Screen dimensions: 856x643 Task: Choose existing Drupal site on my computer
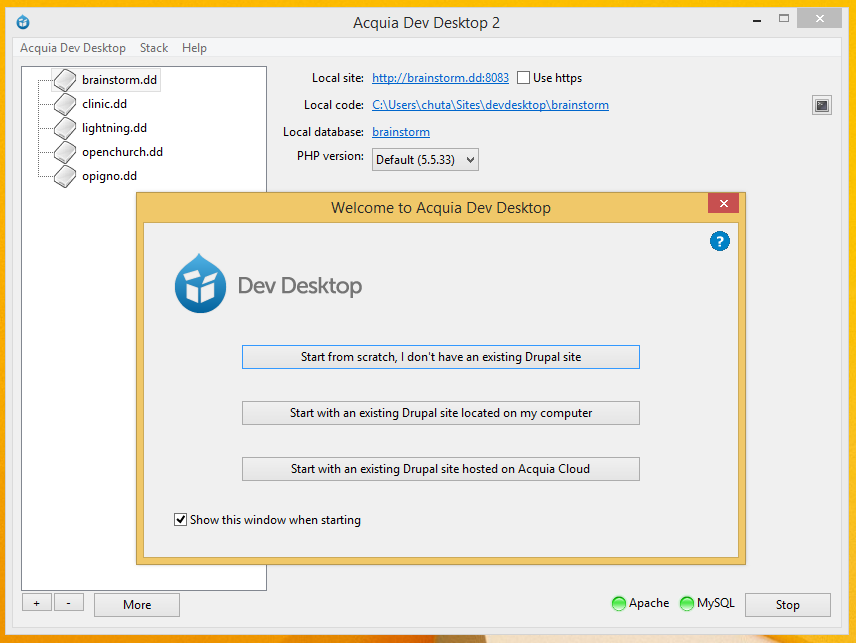[441, 413]
